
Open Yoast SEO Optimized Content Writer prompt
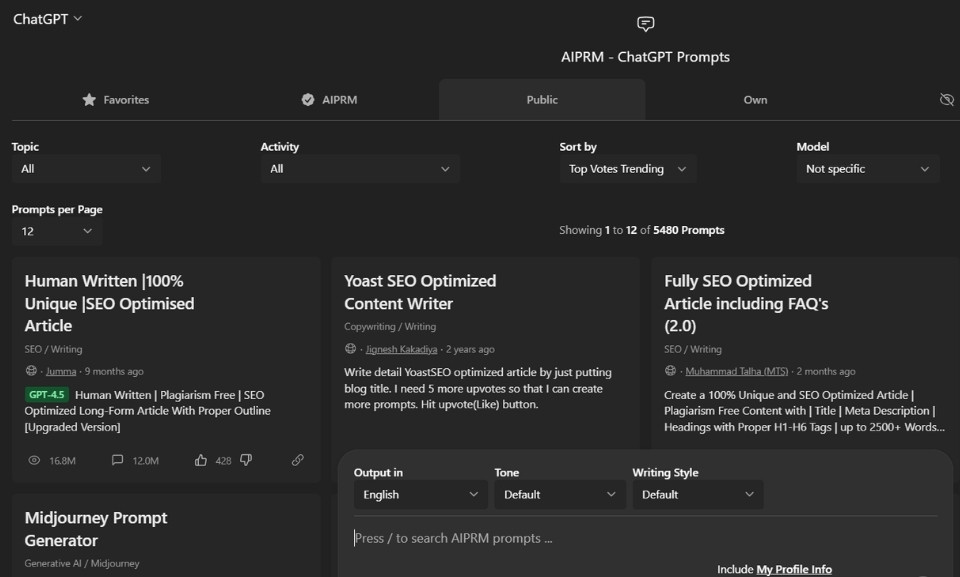420,292
